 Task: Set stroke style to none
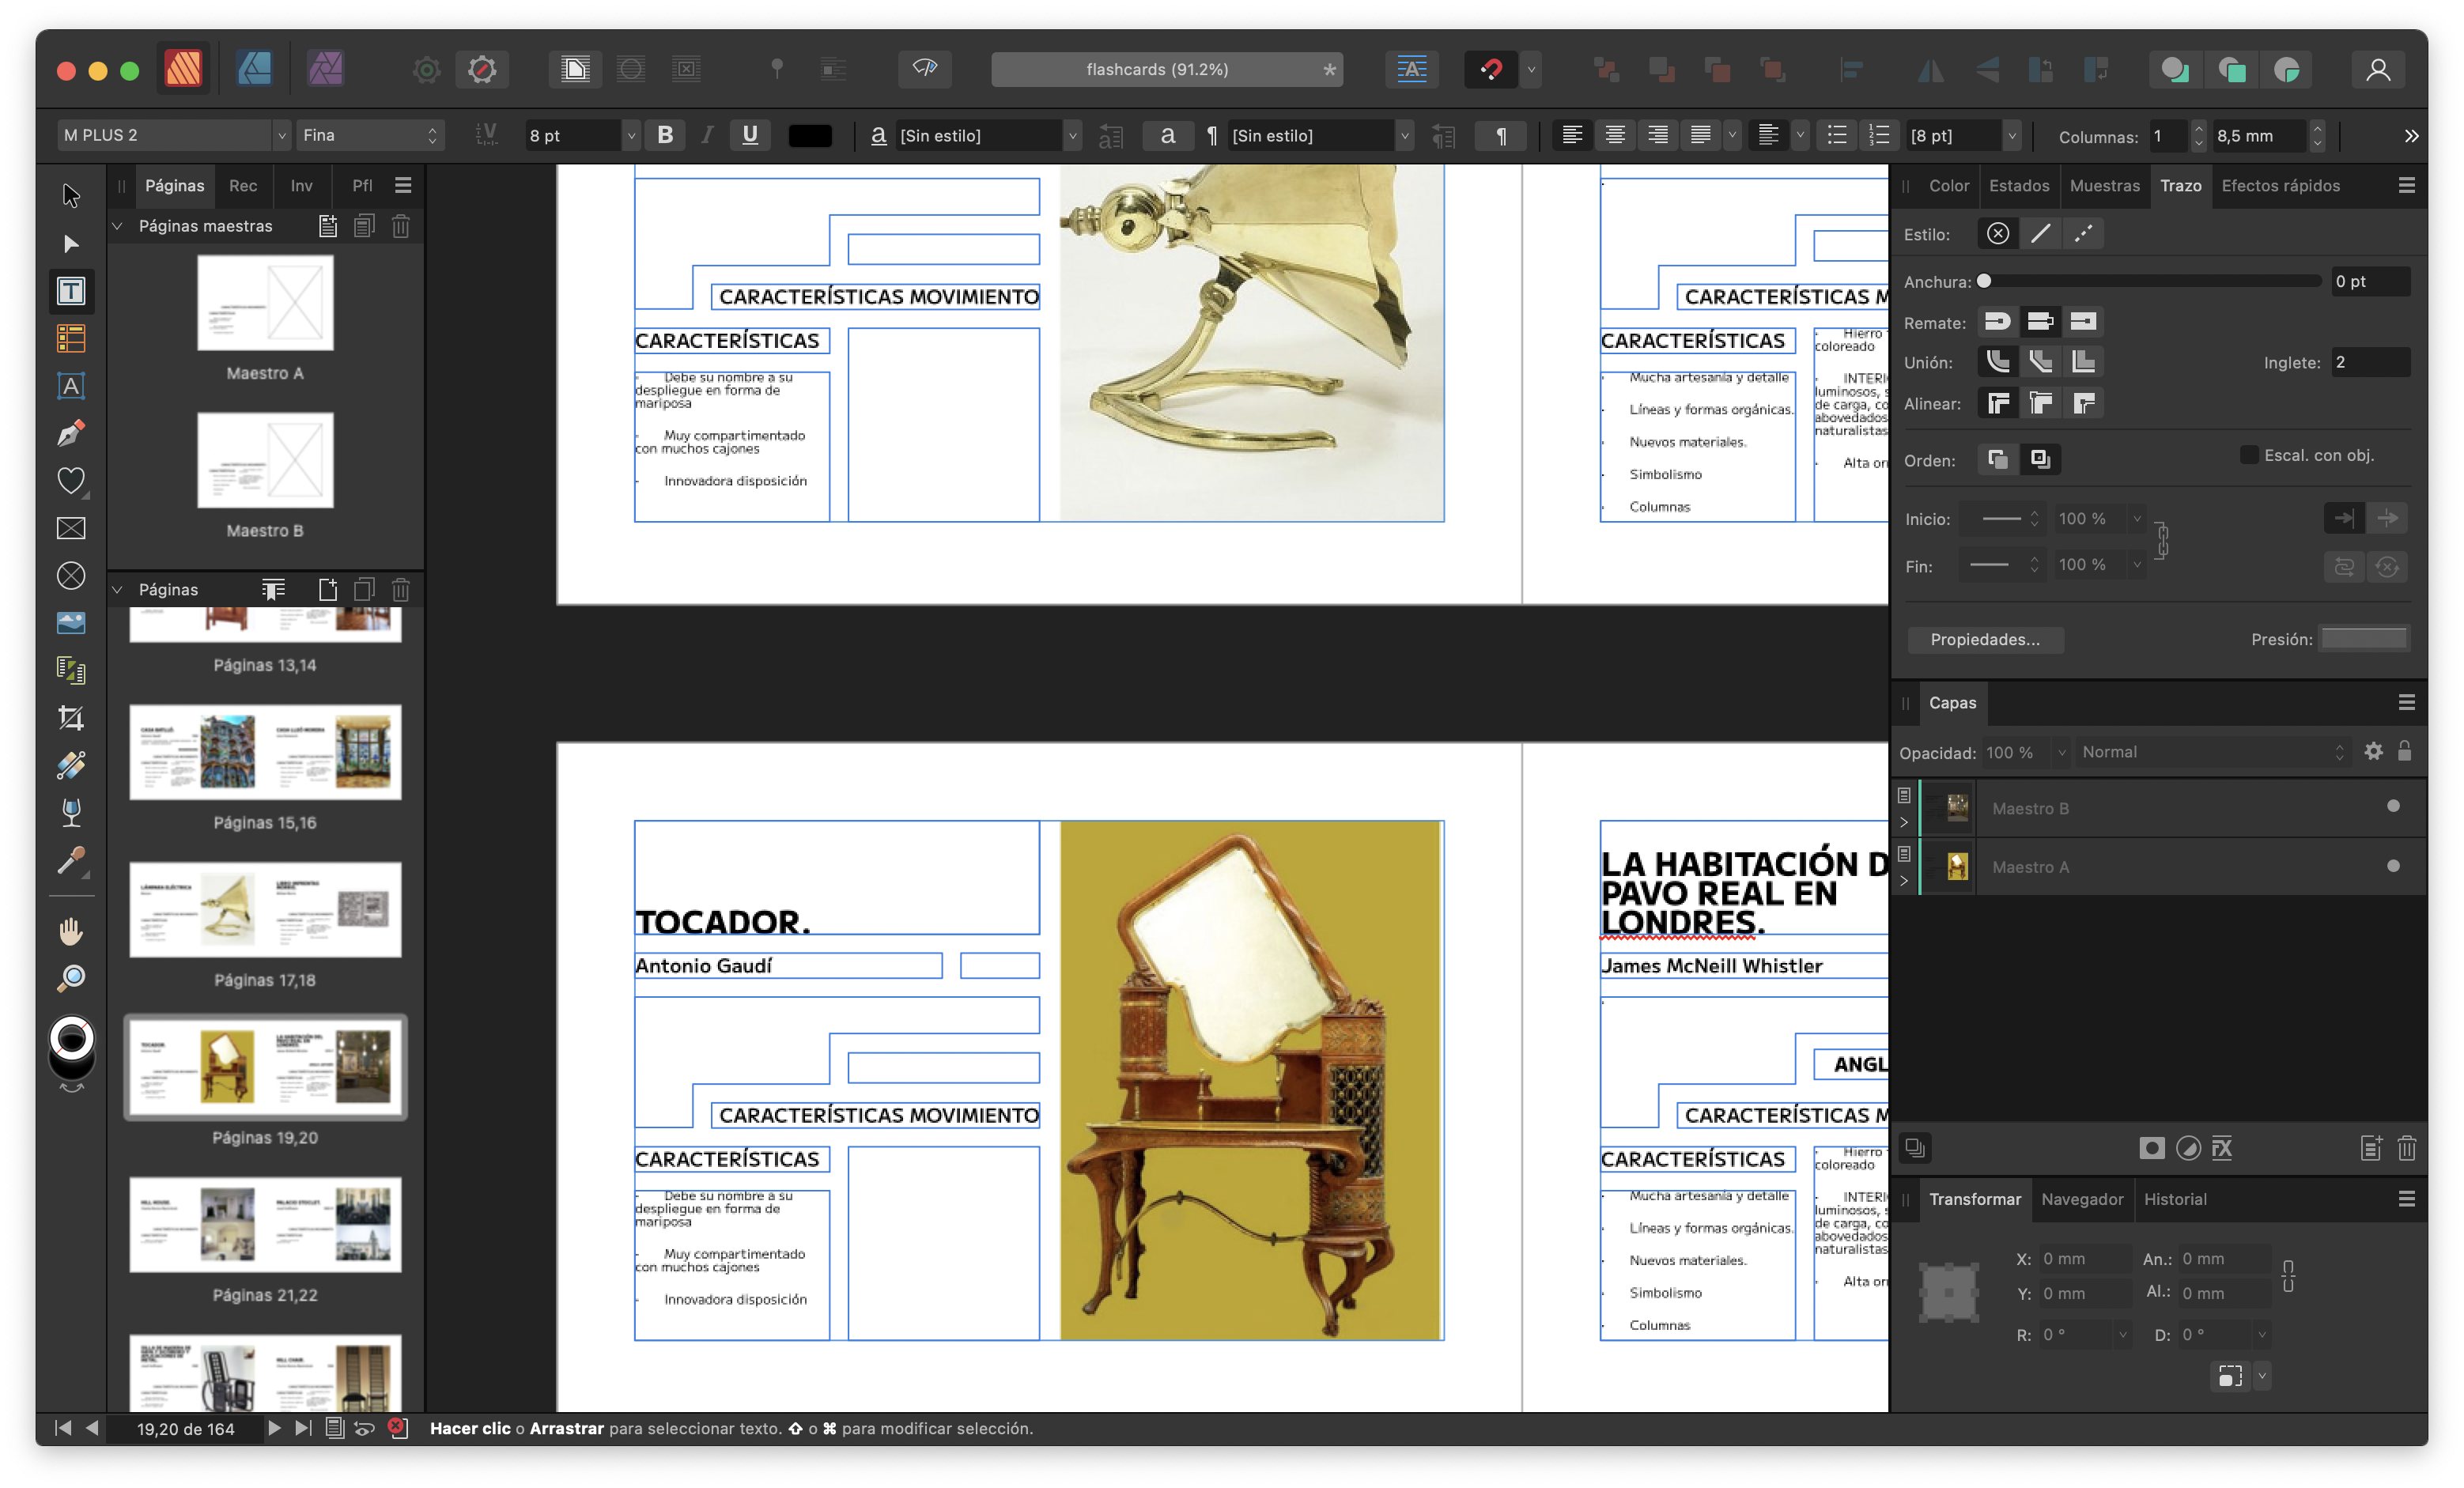tap(1997, 234)
